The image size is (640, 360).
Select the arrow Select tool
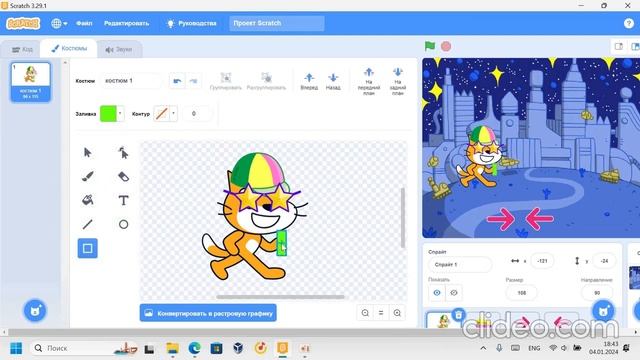[87, 153]
